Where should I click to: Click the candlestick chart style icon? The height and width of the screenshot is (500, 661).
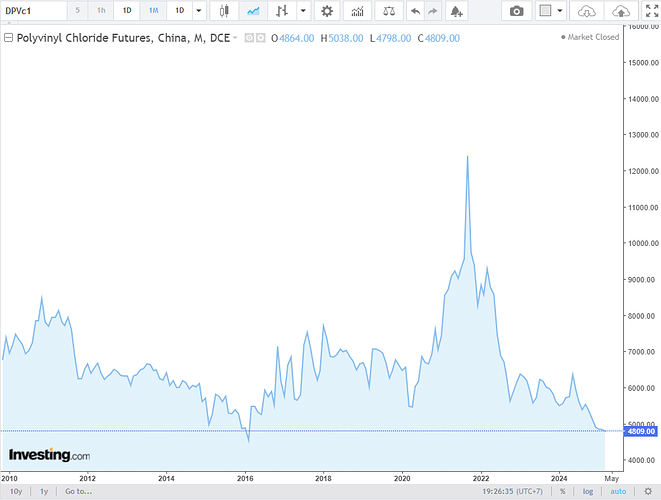click(223, 11)
